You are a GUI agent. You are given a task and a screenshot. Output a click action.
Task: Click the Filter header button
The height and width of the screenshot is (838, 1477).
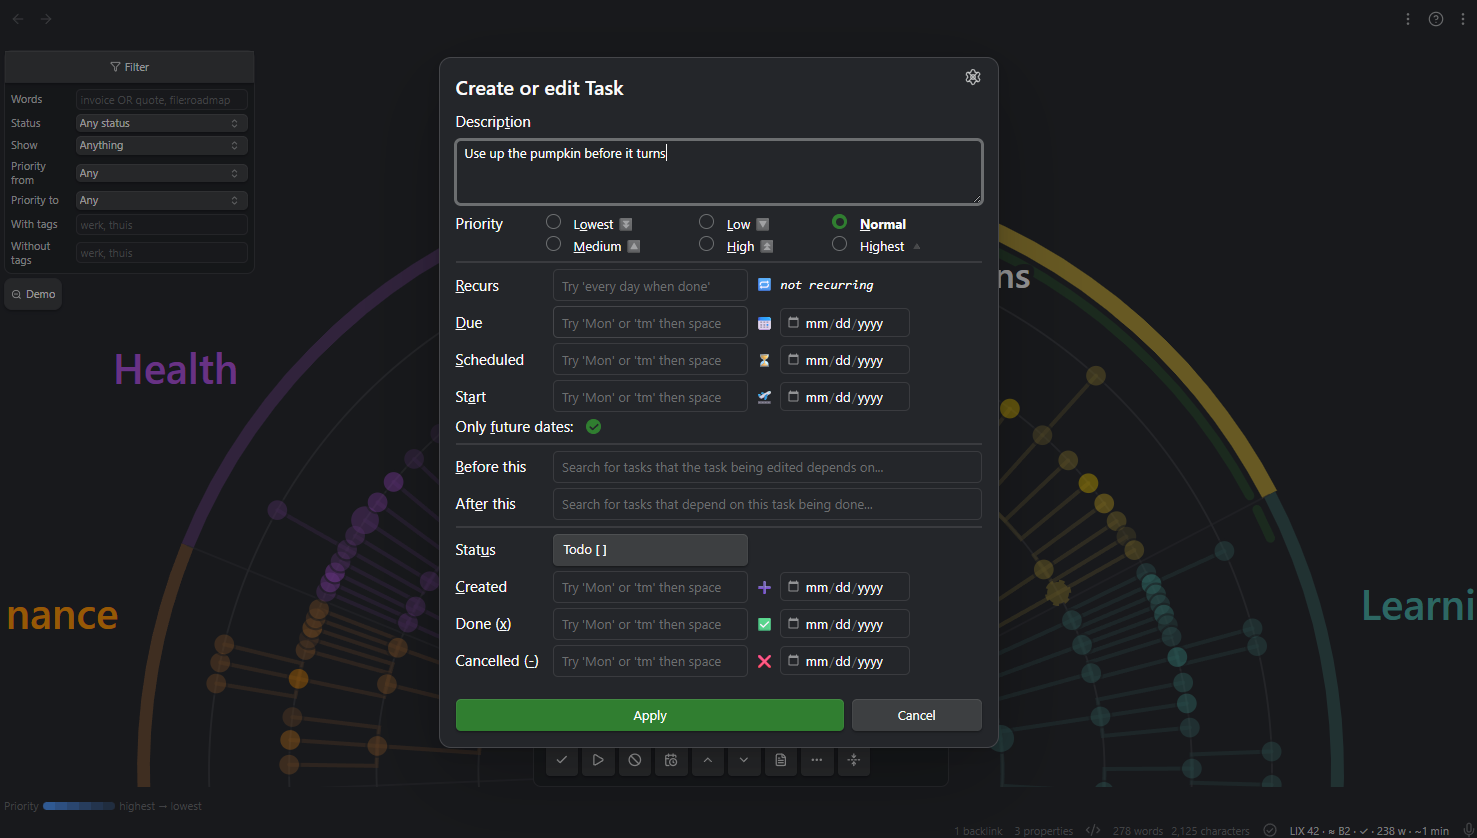pyautogui.click(x=129, y=67)
